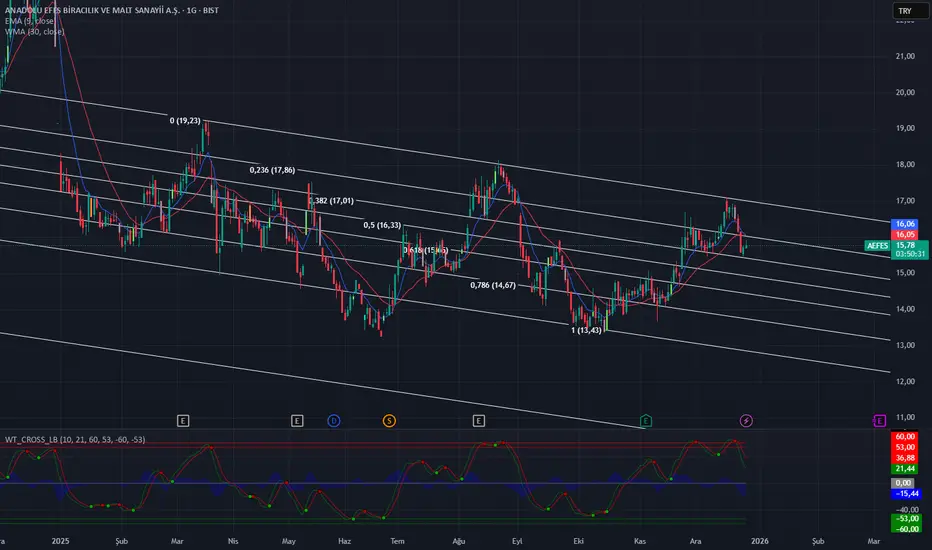
Task: Open the magenta E marker near March 2026
Action: pyautogui.click(x=879, y=421)
